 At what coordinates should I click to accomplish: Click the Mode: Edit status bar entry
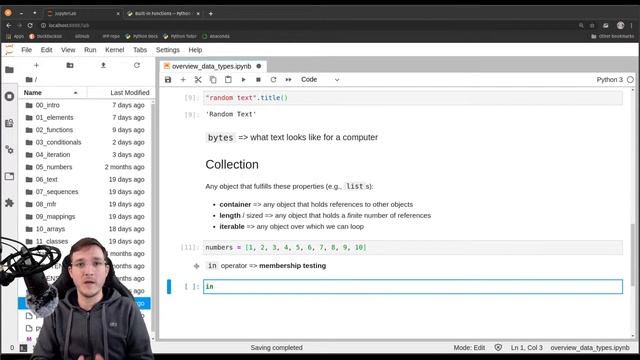tap(469, 348)
